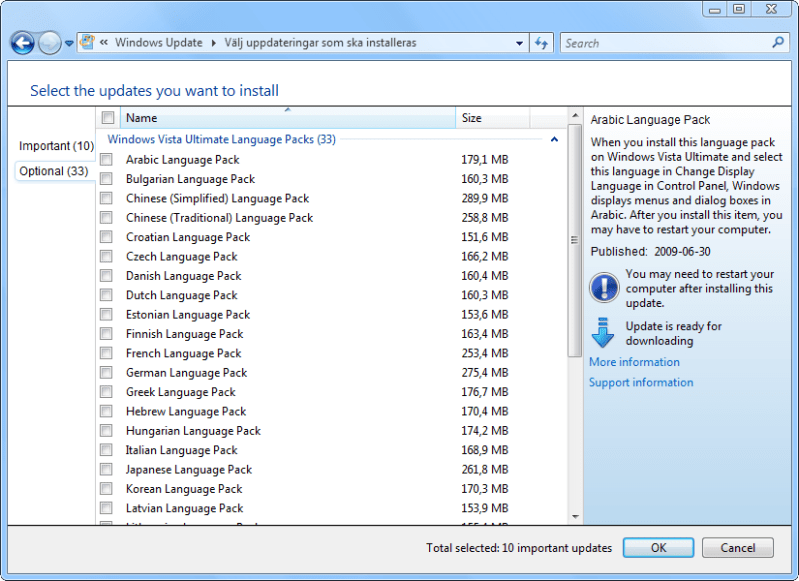
Task: Check the Hebrew Language Pack checkbox
Action: [x=106, y=411]
